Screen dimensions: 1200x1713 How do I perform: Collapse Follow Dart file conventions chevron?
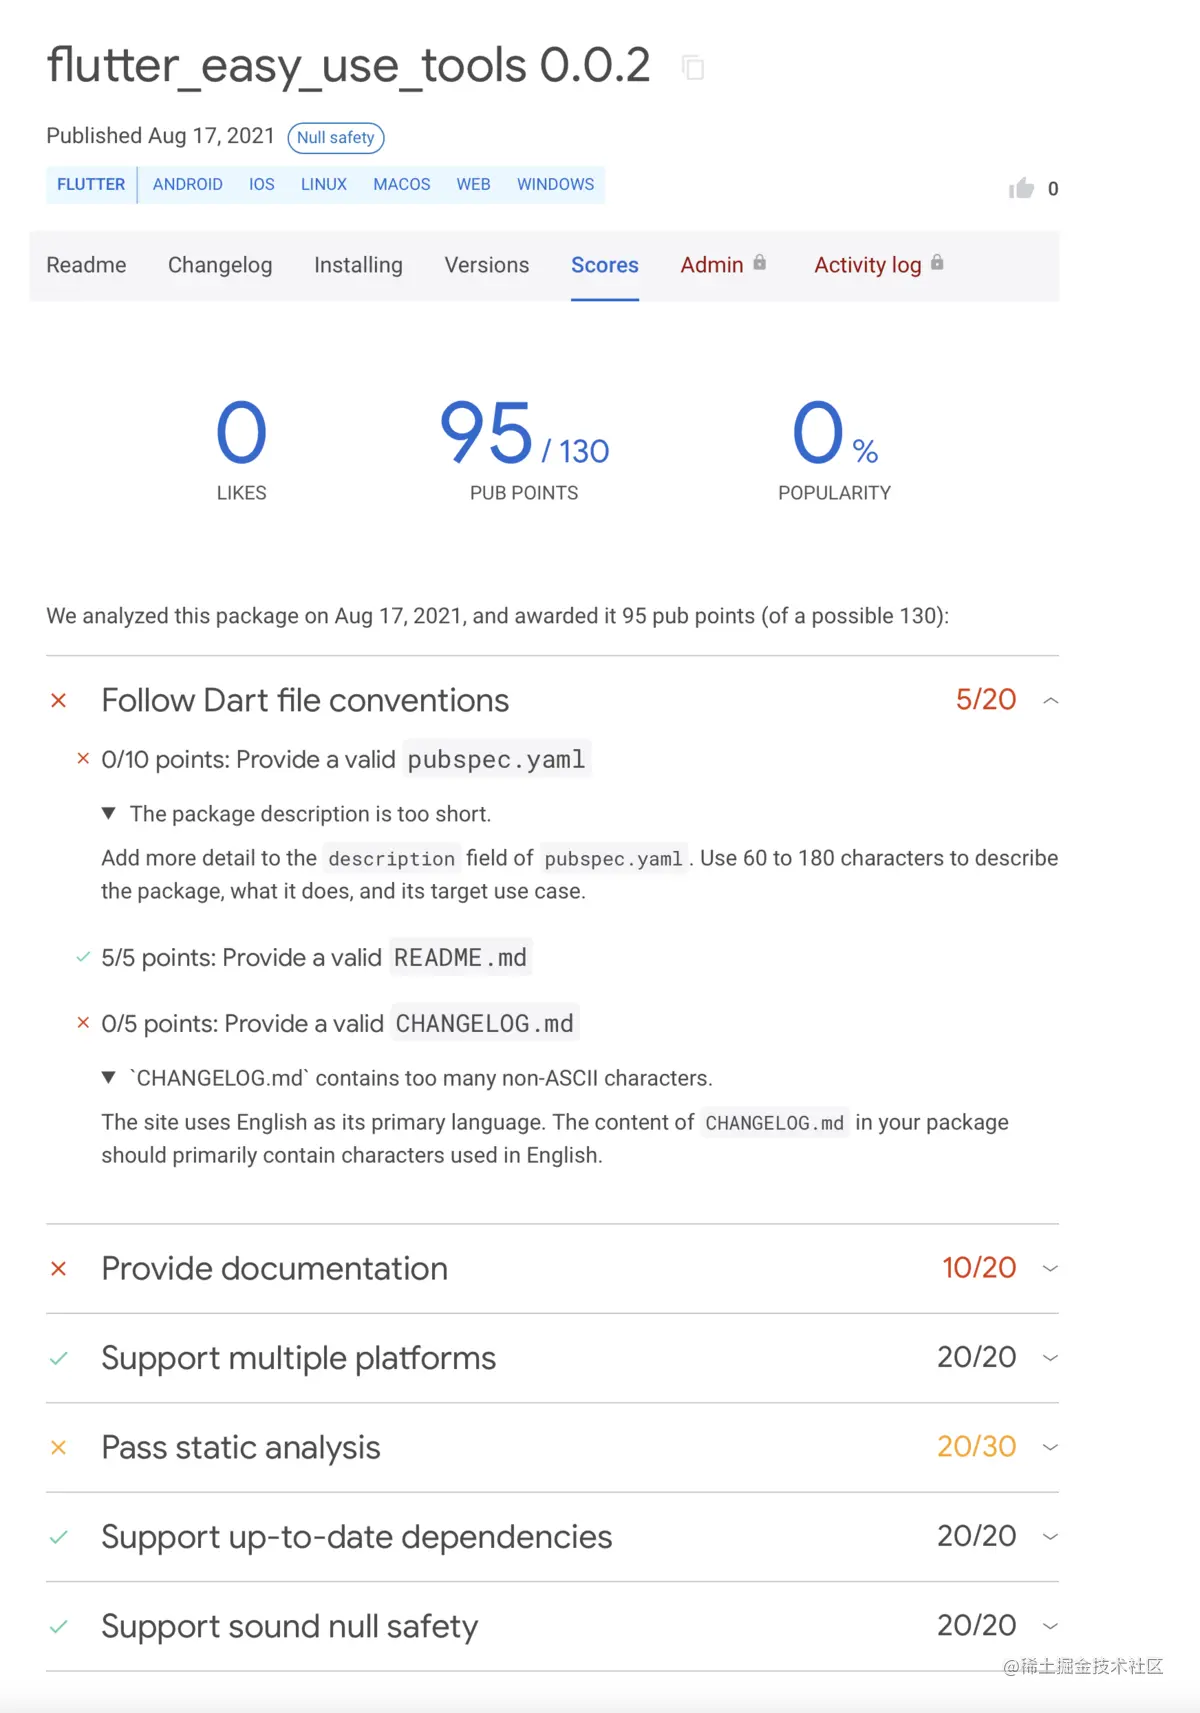click(x=1050, y=701)
